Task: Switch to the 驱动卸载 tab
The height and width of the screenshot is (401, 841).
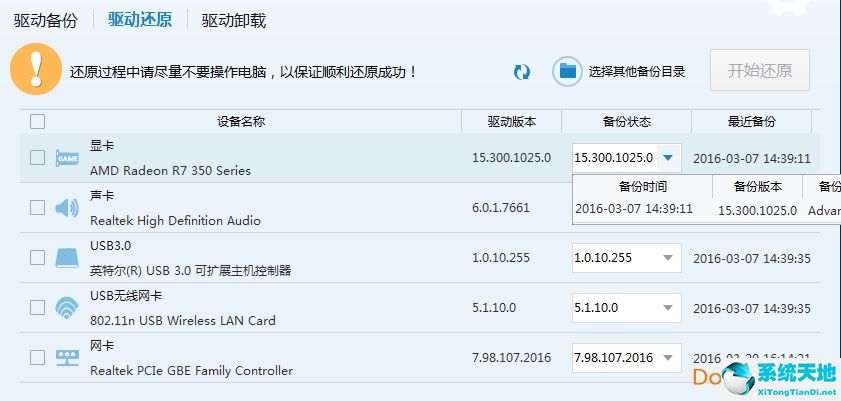Action: click(234, 20)
